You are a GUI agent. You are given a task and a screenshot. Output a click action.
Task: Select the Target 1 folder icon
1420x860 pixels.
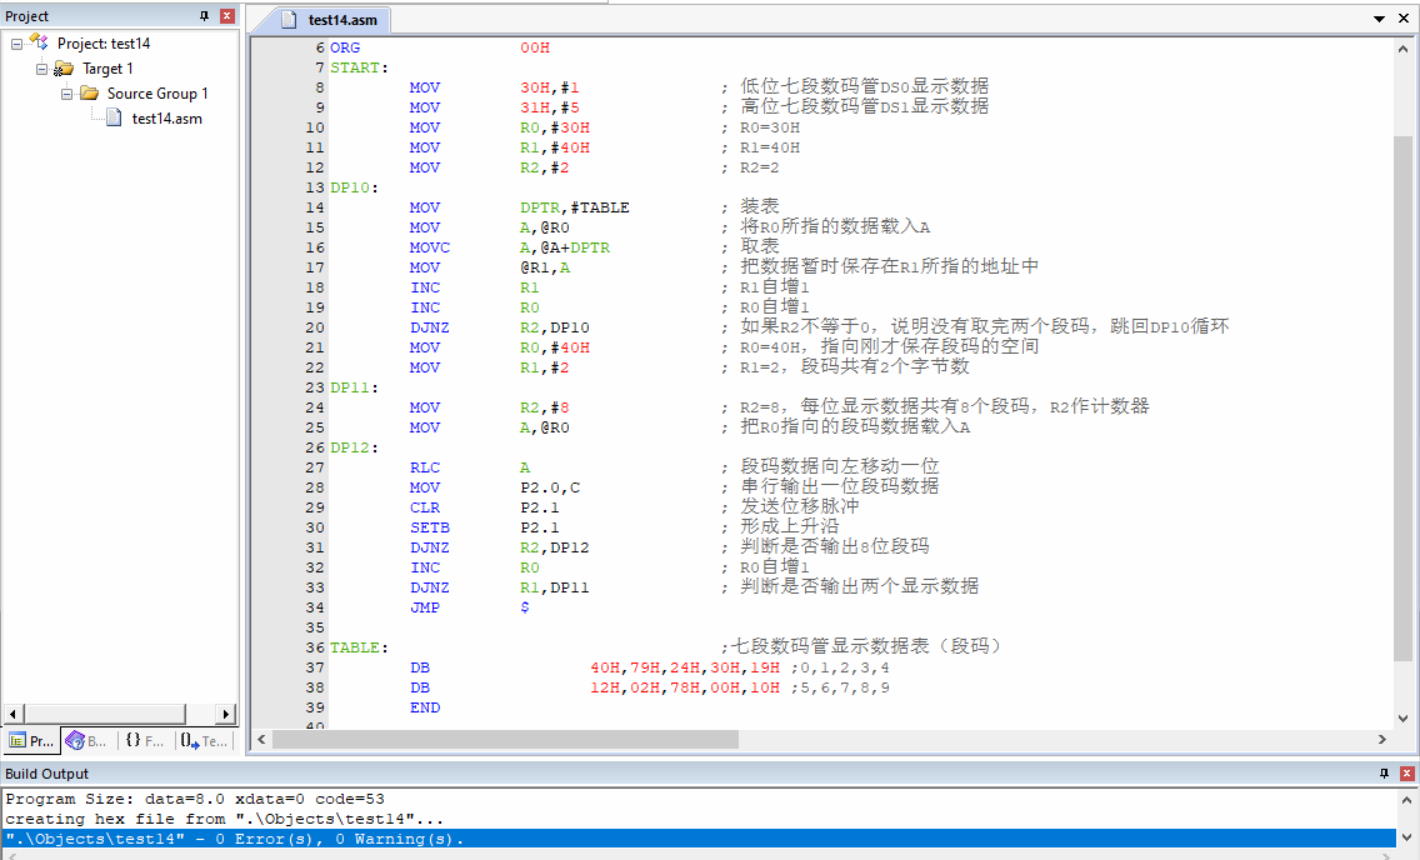(64, 68)
